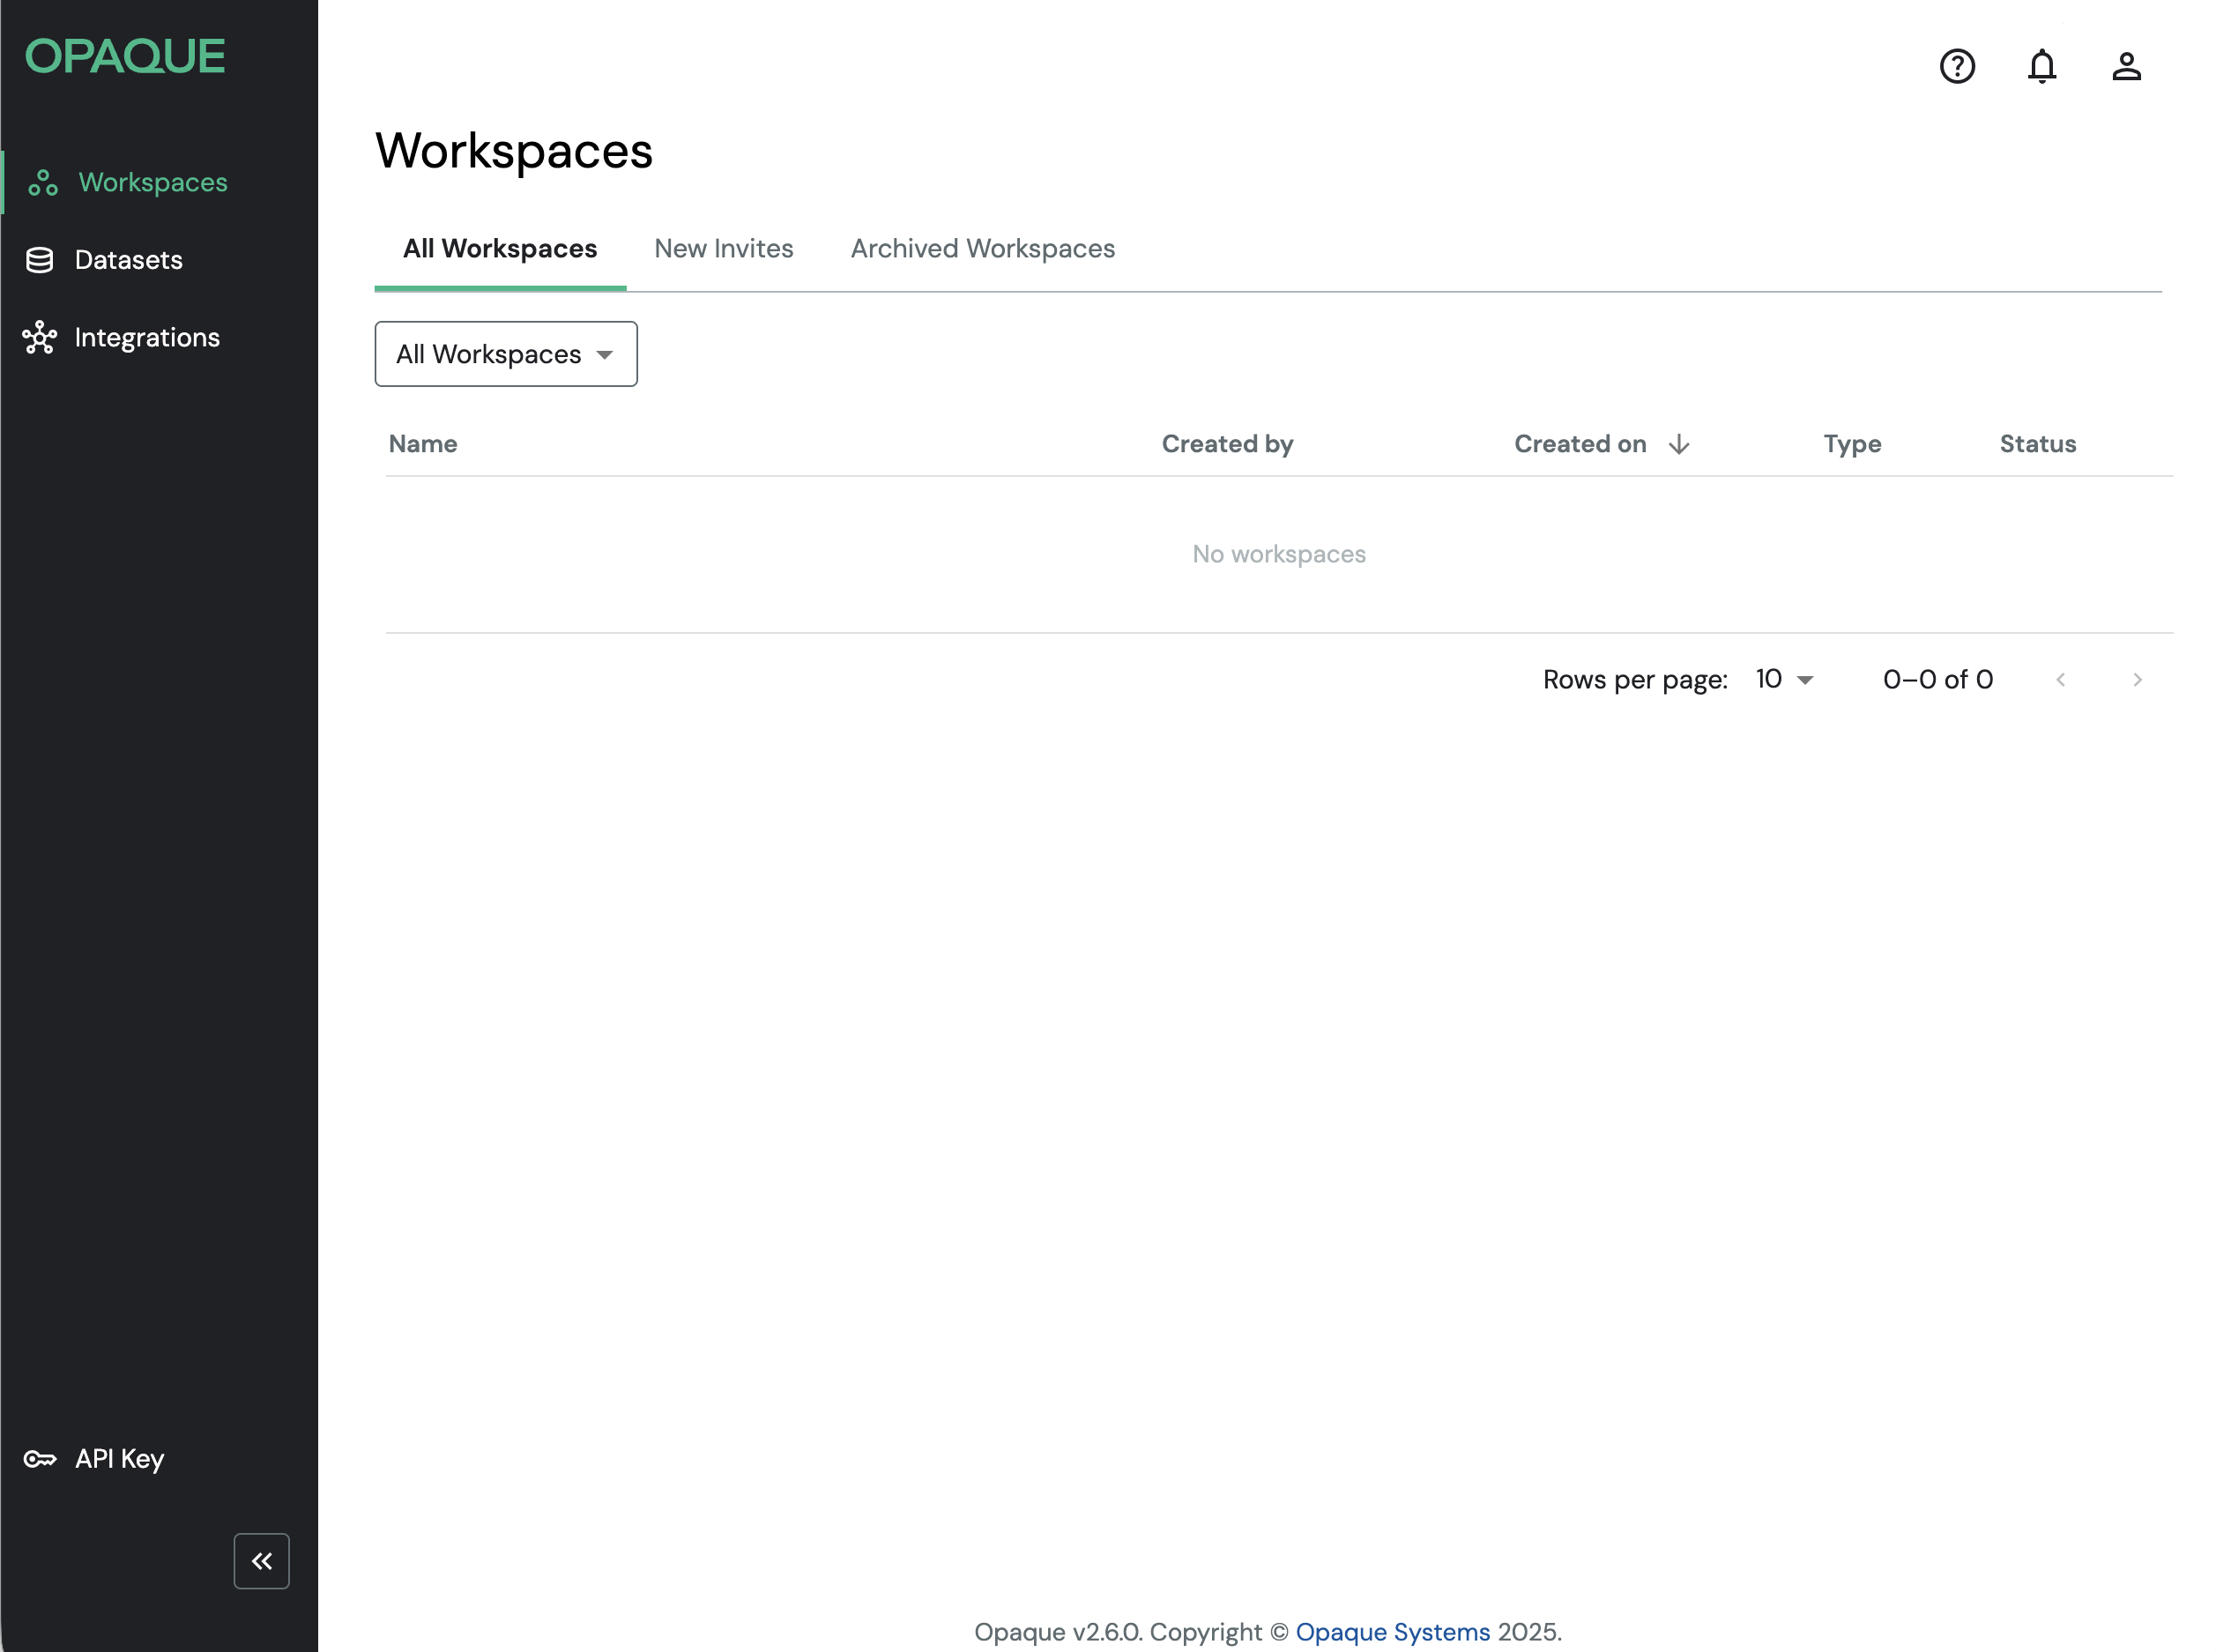Click the Datasets database icon

(x=39, y=260)
